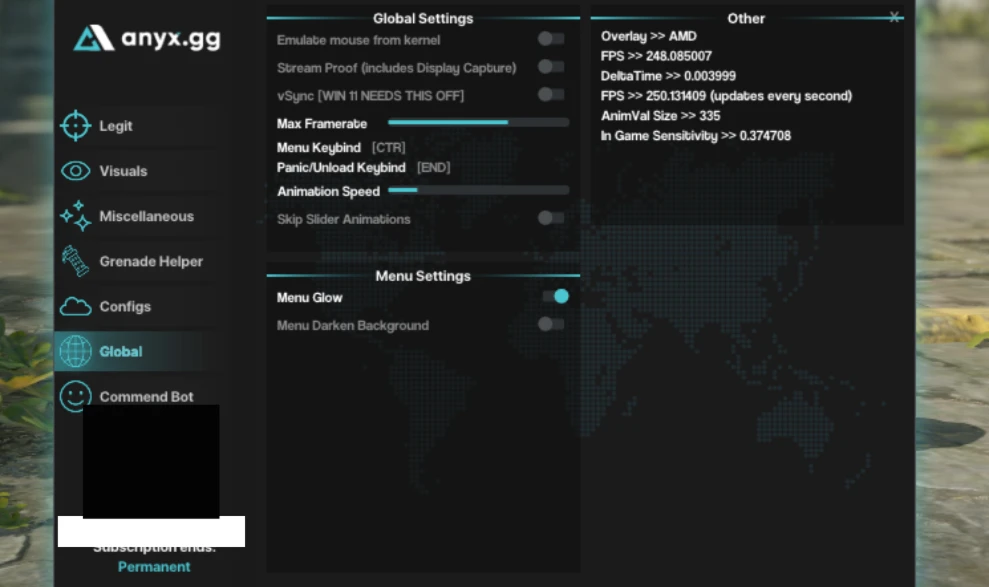Toggle the Stream Proof switch
Screen dimensions: 989x587
[x=551, y=67]
